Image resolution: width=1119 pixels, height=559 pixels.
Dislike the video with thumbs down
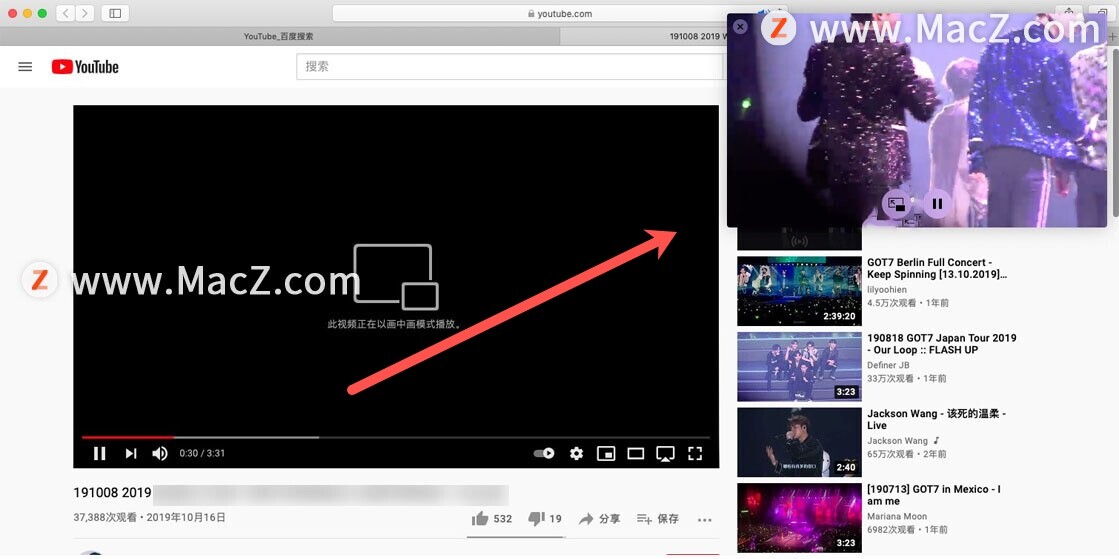545,519
